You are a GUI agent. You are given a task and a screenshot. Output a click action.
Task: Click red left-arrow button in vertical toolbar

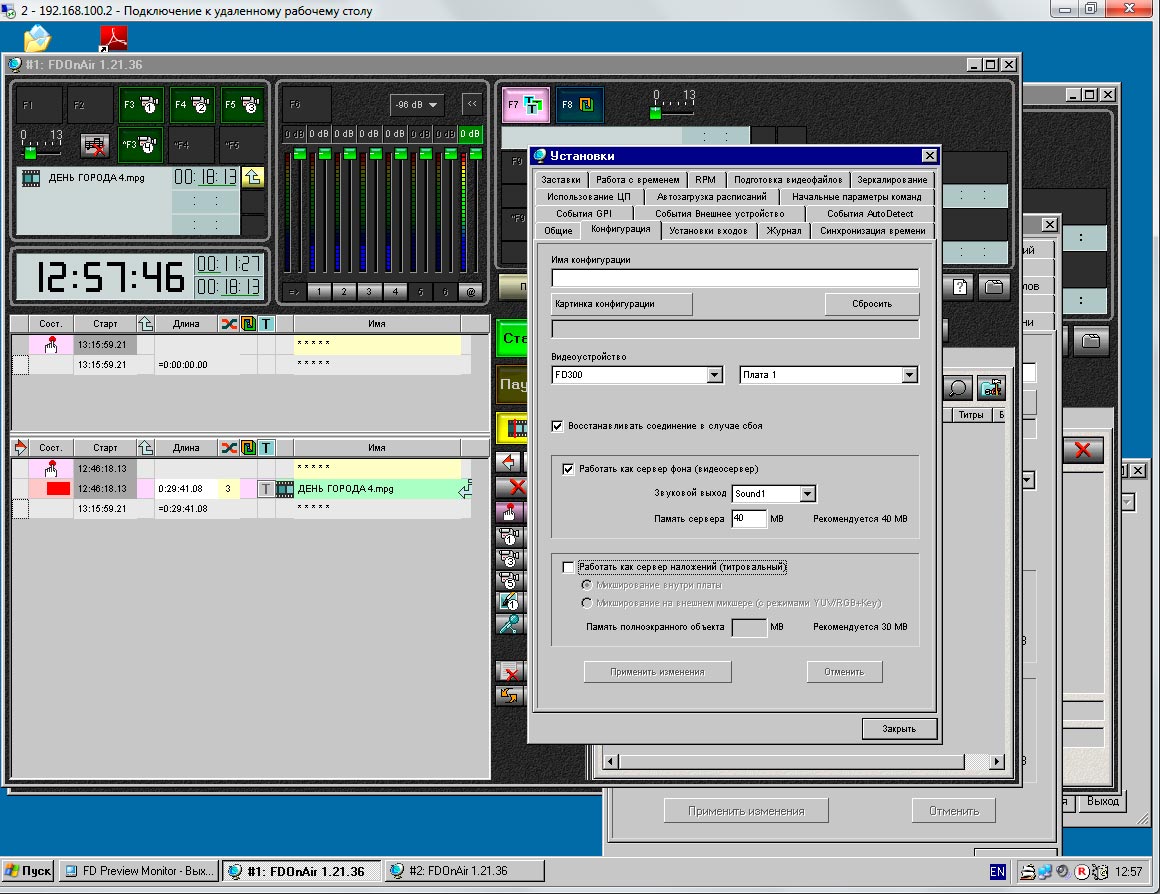pos(510,463)
